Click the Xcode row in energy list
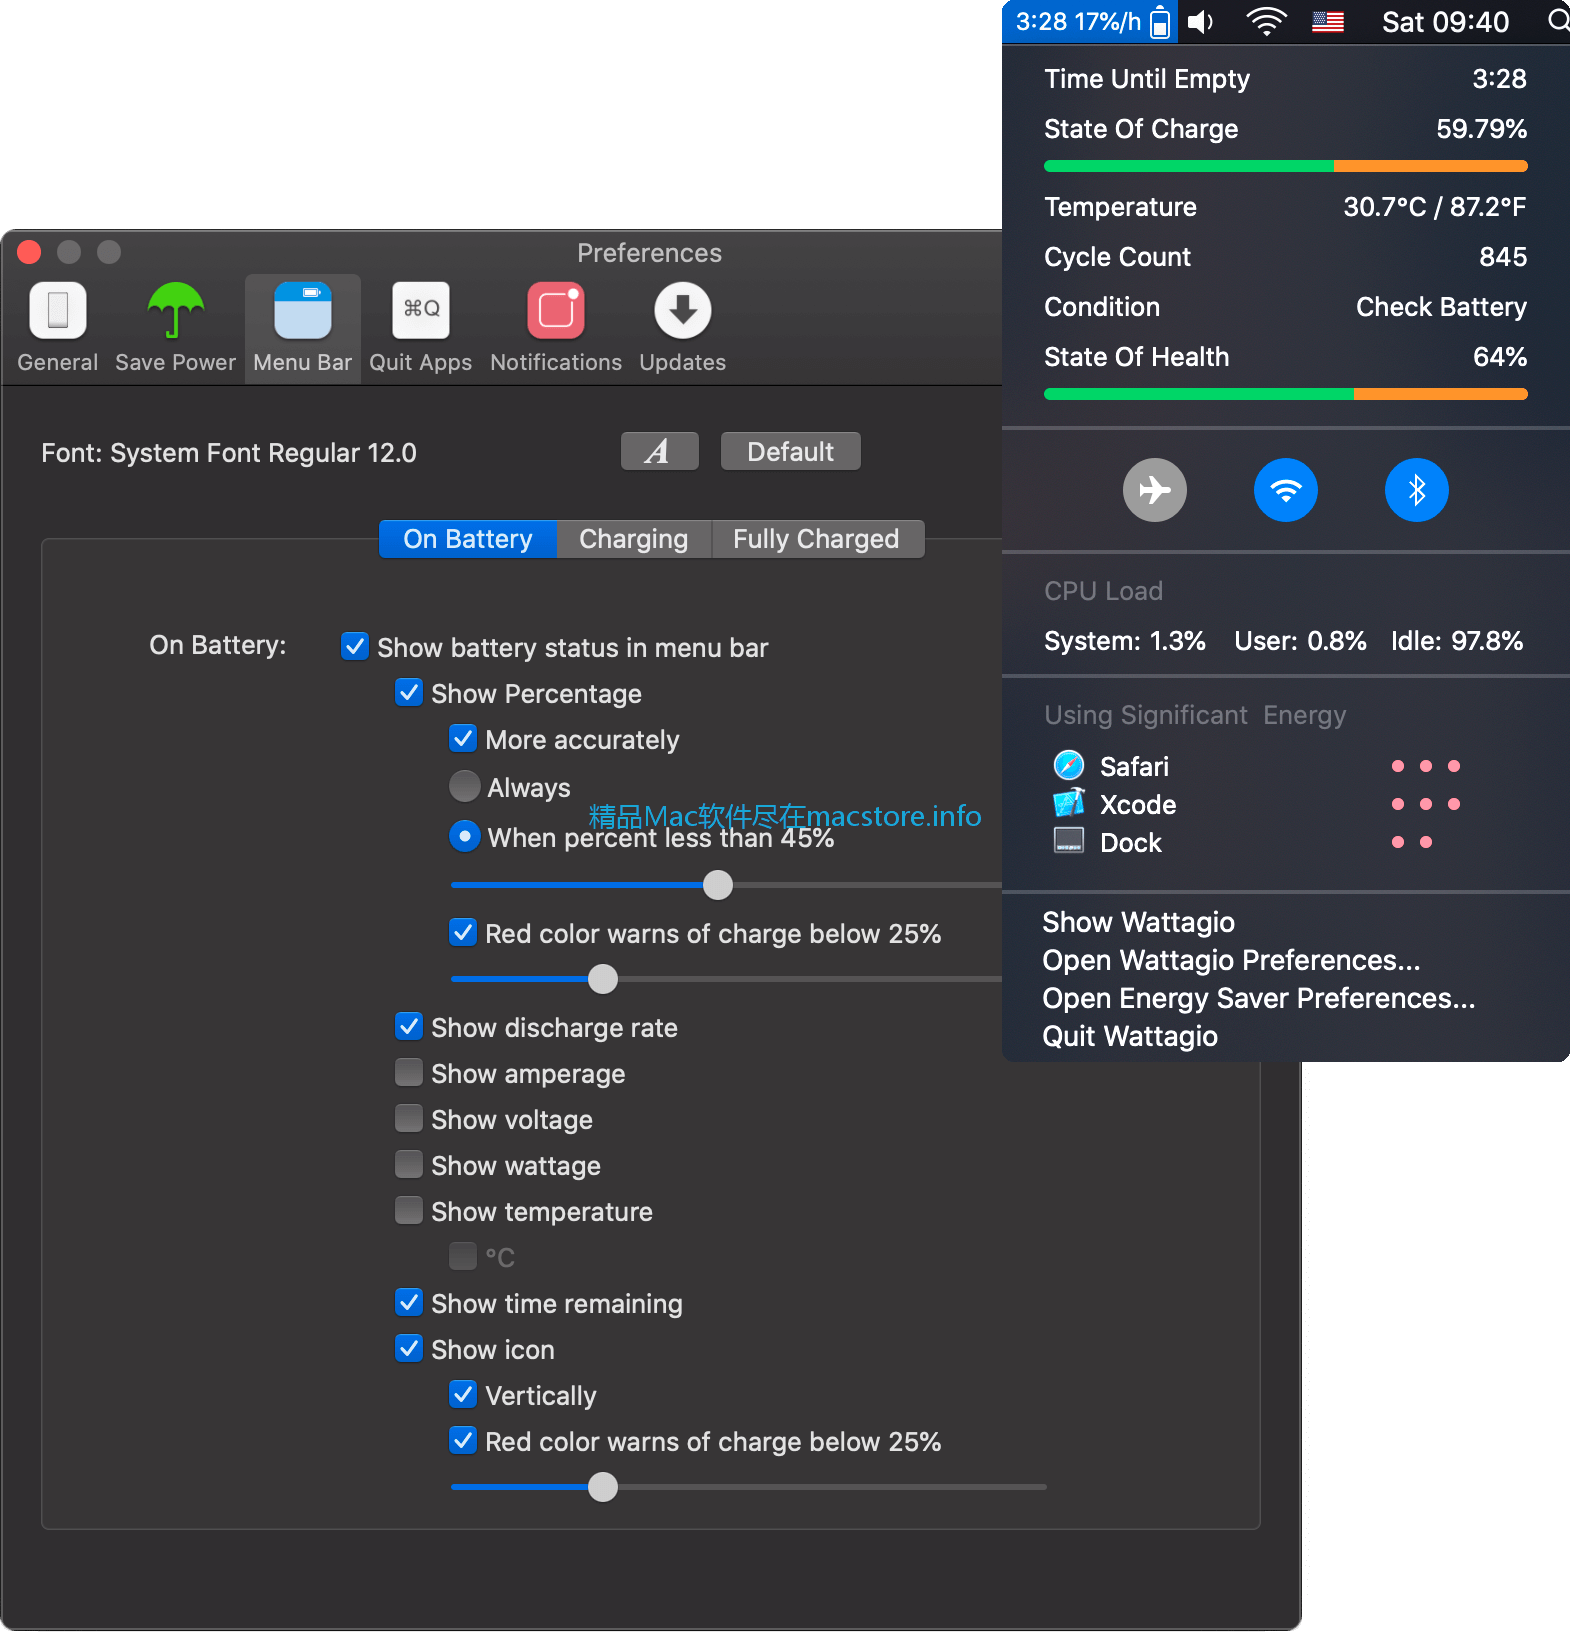 point(1286,804)
